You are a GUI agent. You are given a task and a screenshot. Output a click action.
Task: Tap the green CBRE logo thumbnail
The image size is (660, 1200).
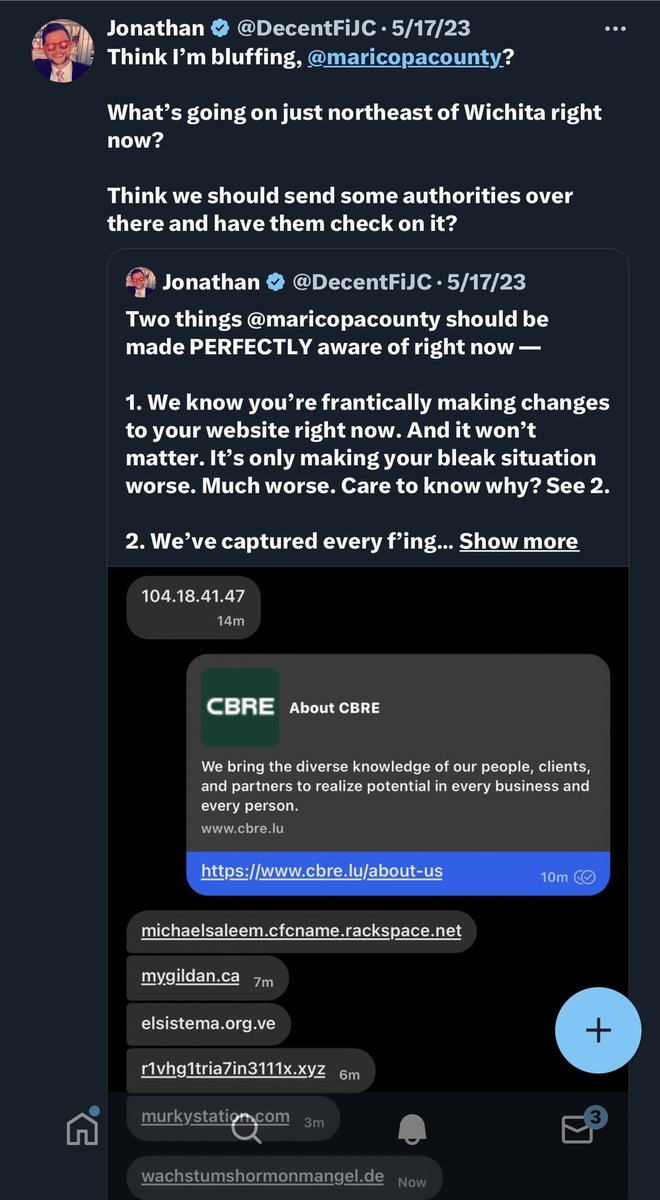(240, 707)
